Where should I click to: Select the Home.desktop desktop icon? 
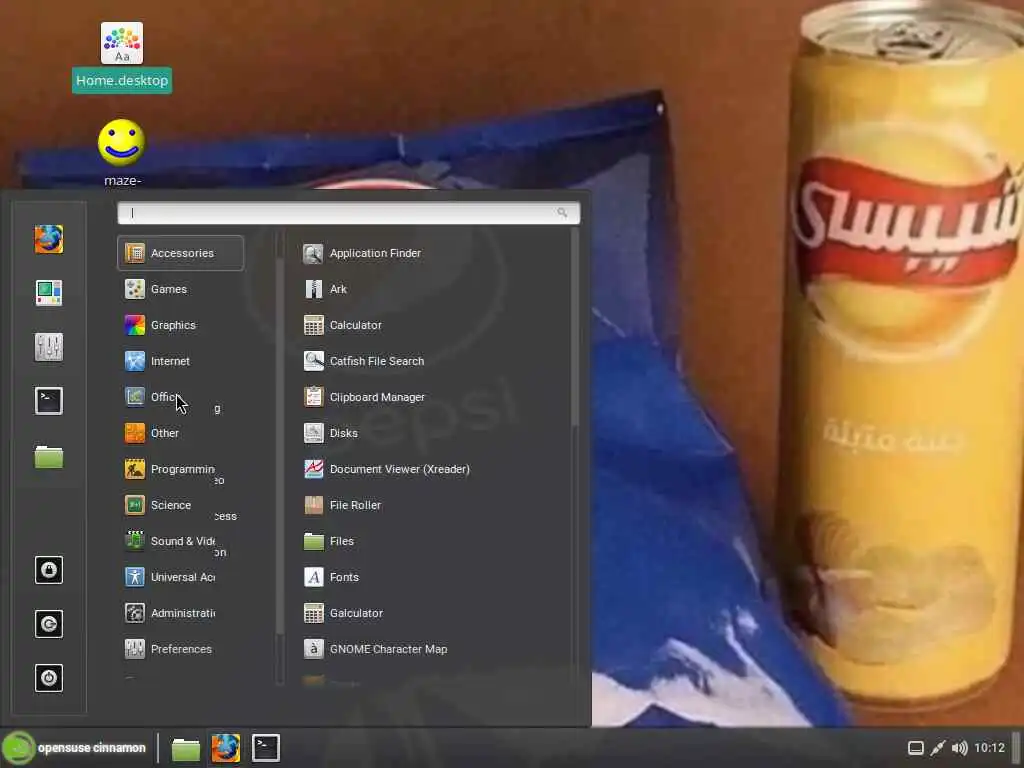122,57
